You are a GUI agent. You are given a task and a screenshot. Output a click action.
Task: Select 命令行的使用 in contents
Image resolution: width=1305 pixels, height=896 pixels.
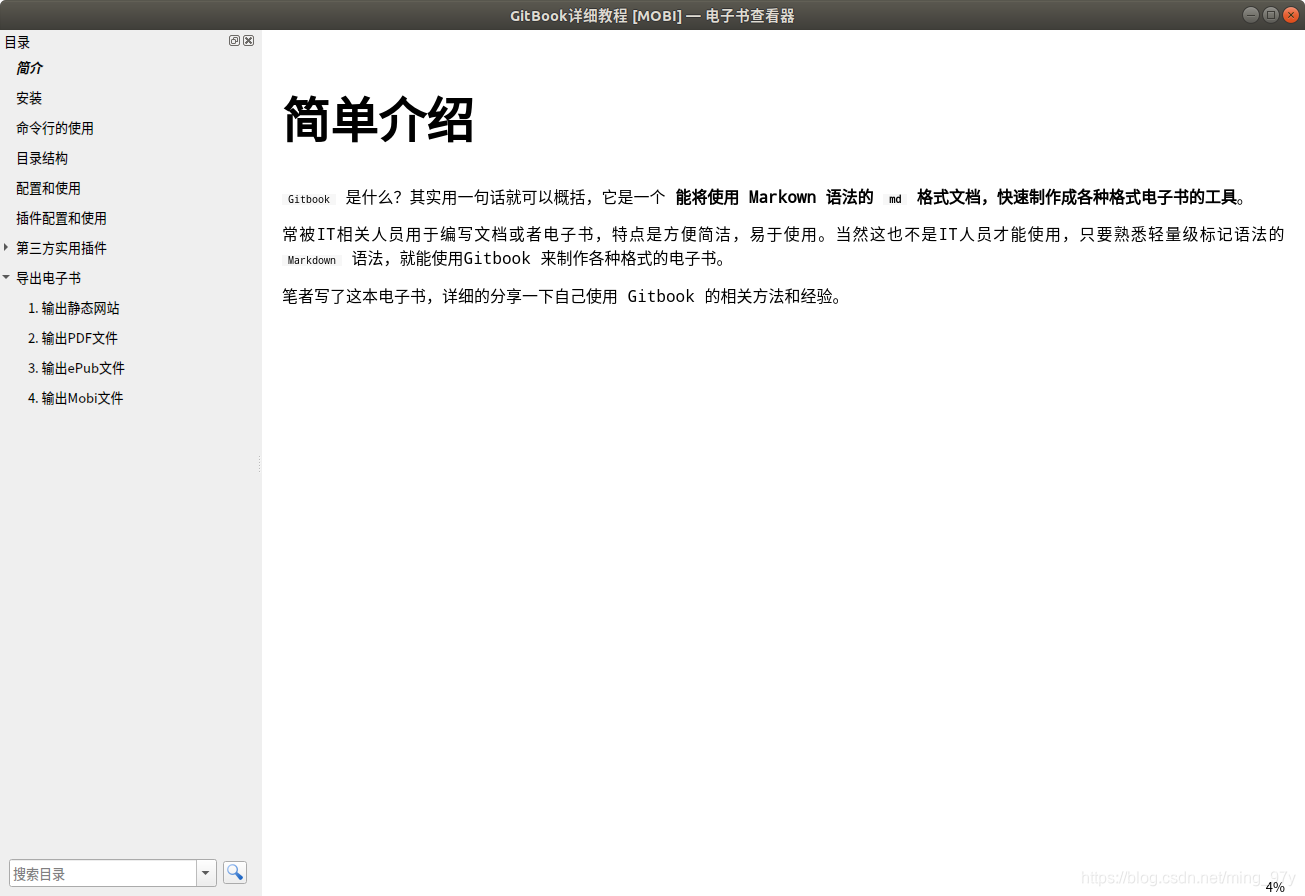click(55, 128)
